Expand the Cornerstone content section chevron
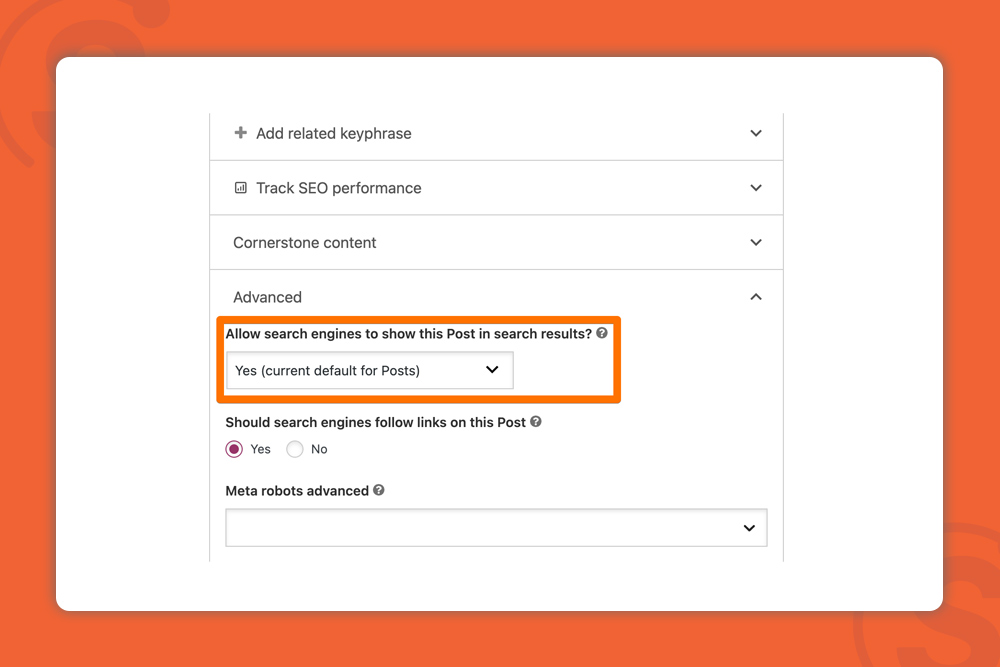This screenshot has height=667, width=1000. pyautogui.click(x=756, y=242)
